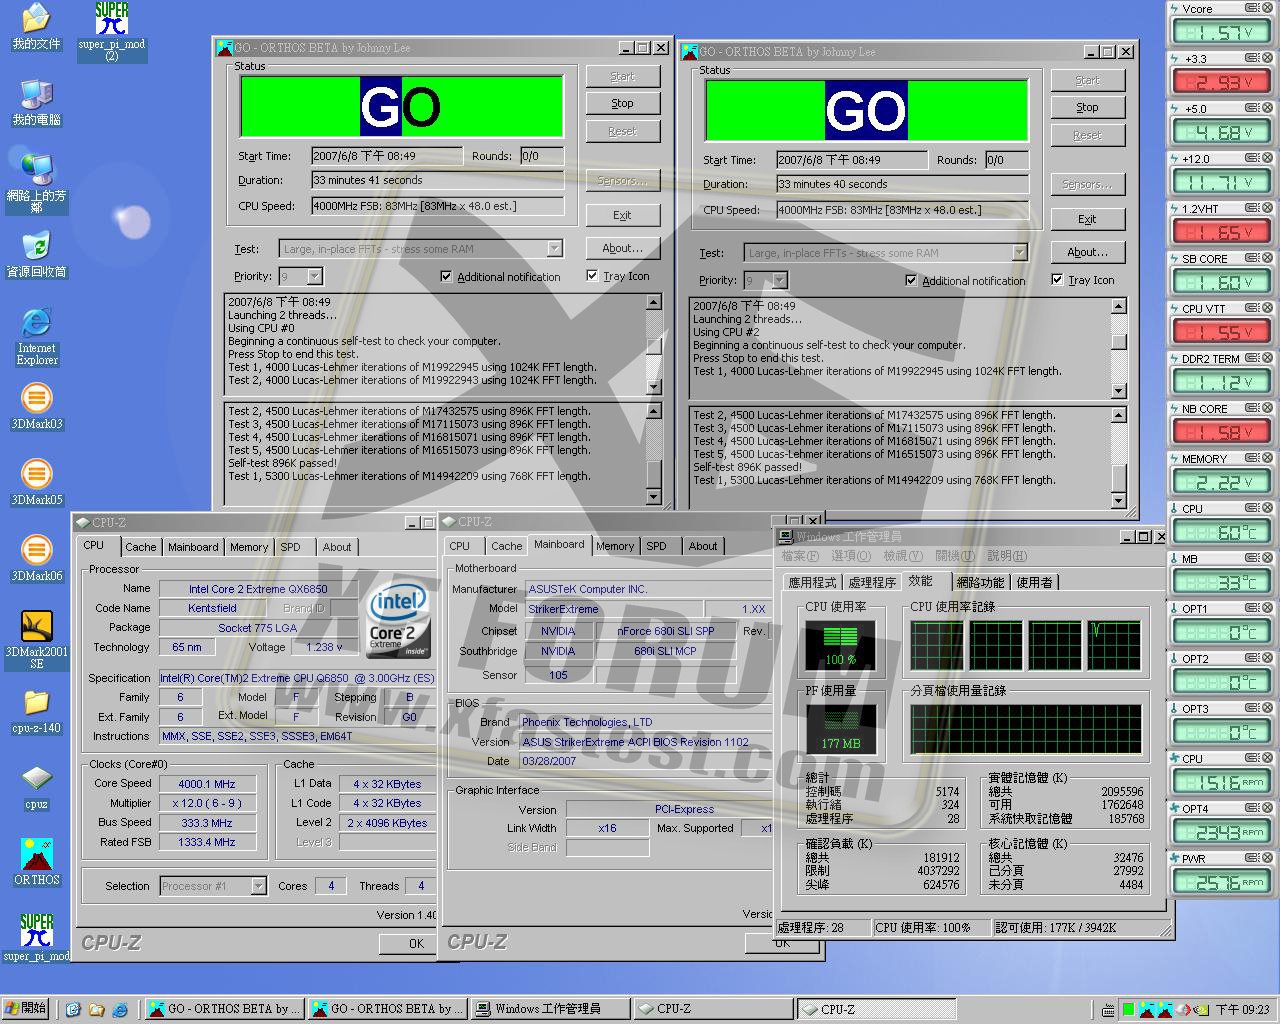Click the +5.0 voltage monitor gadget
Screen dimensions: 1280x1024
pos(1222,125)
